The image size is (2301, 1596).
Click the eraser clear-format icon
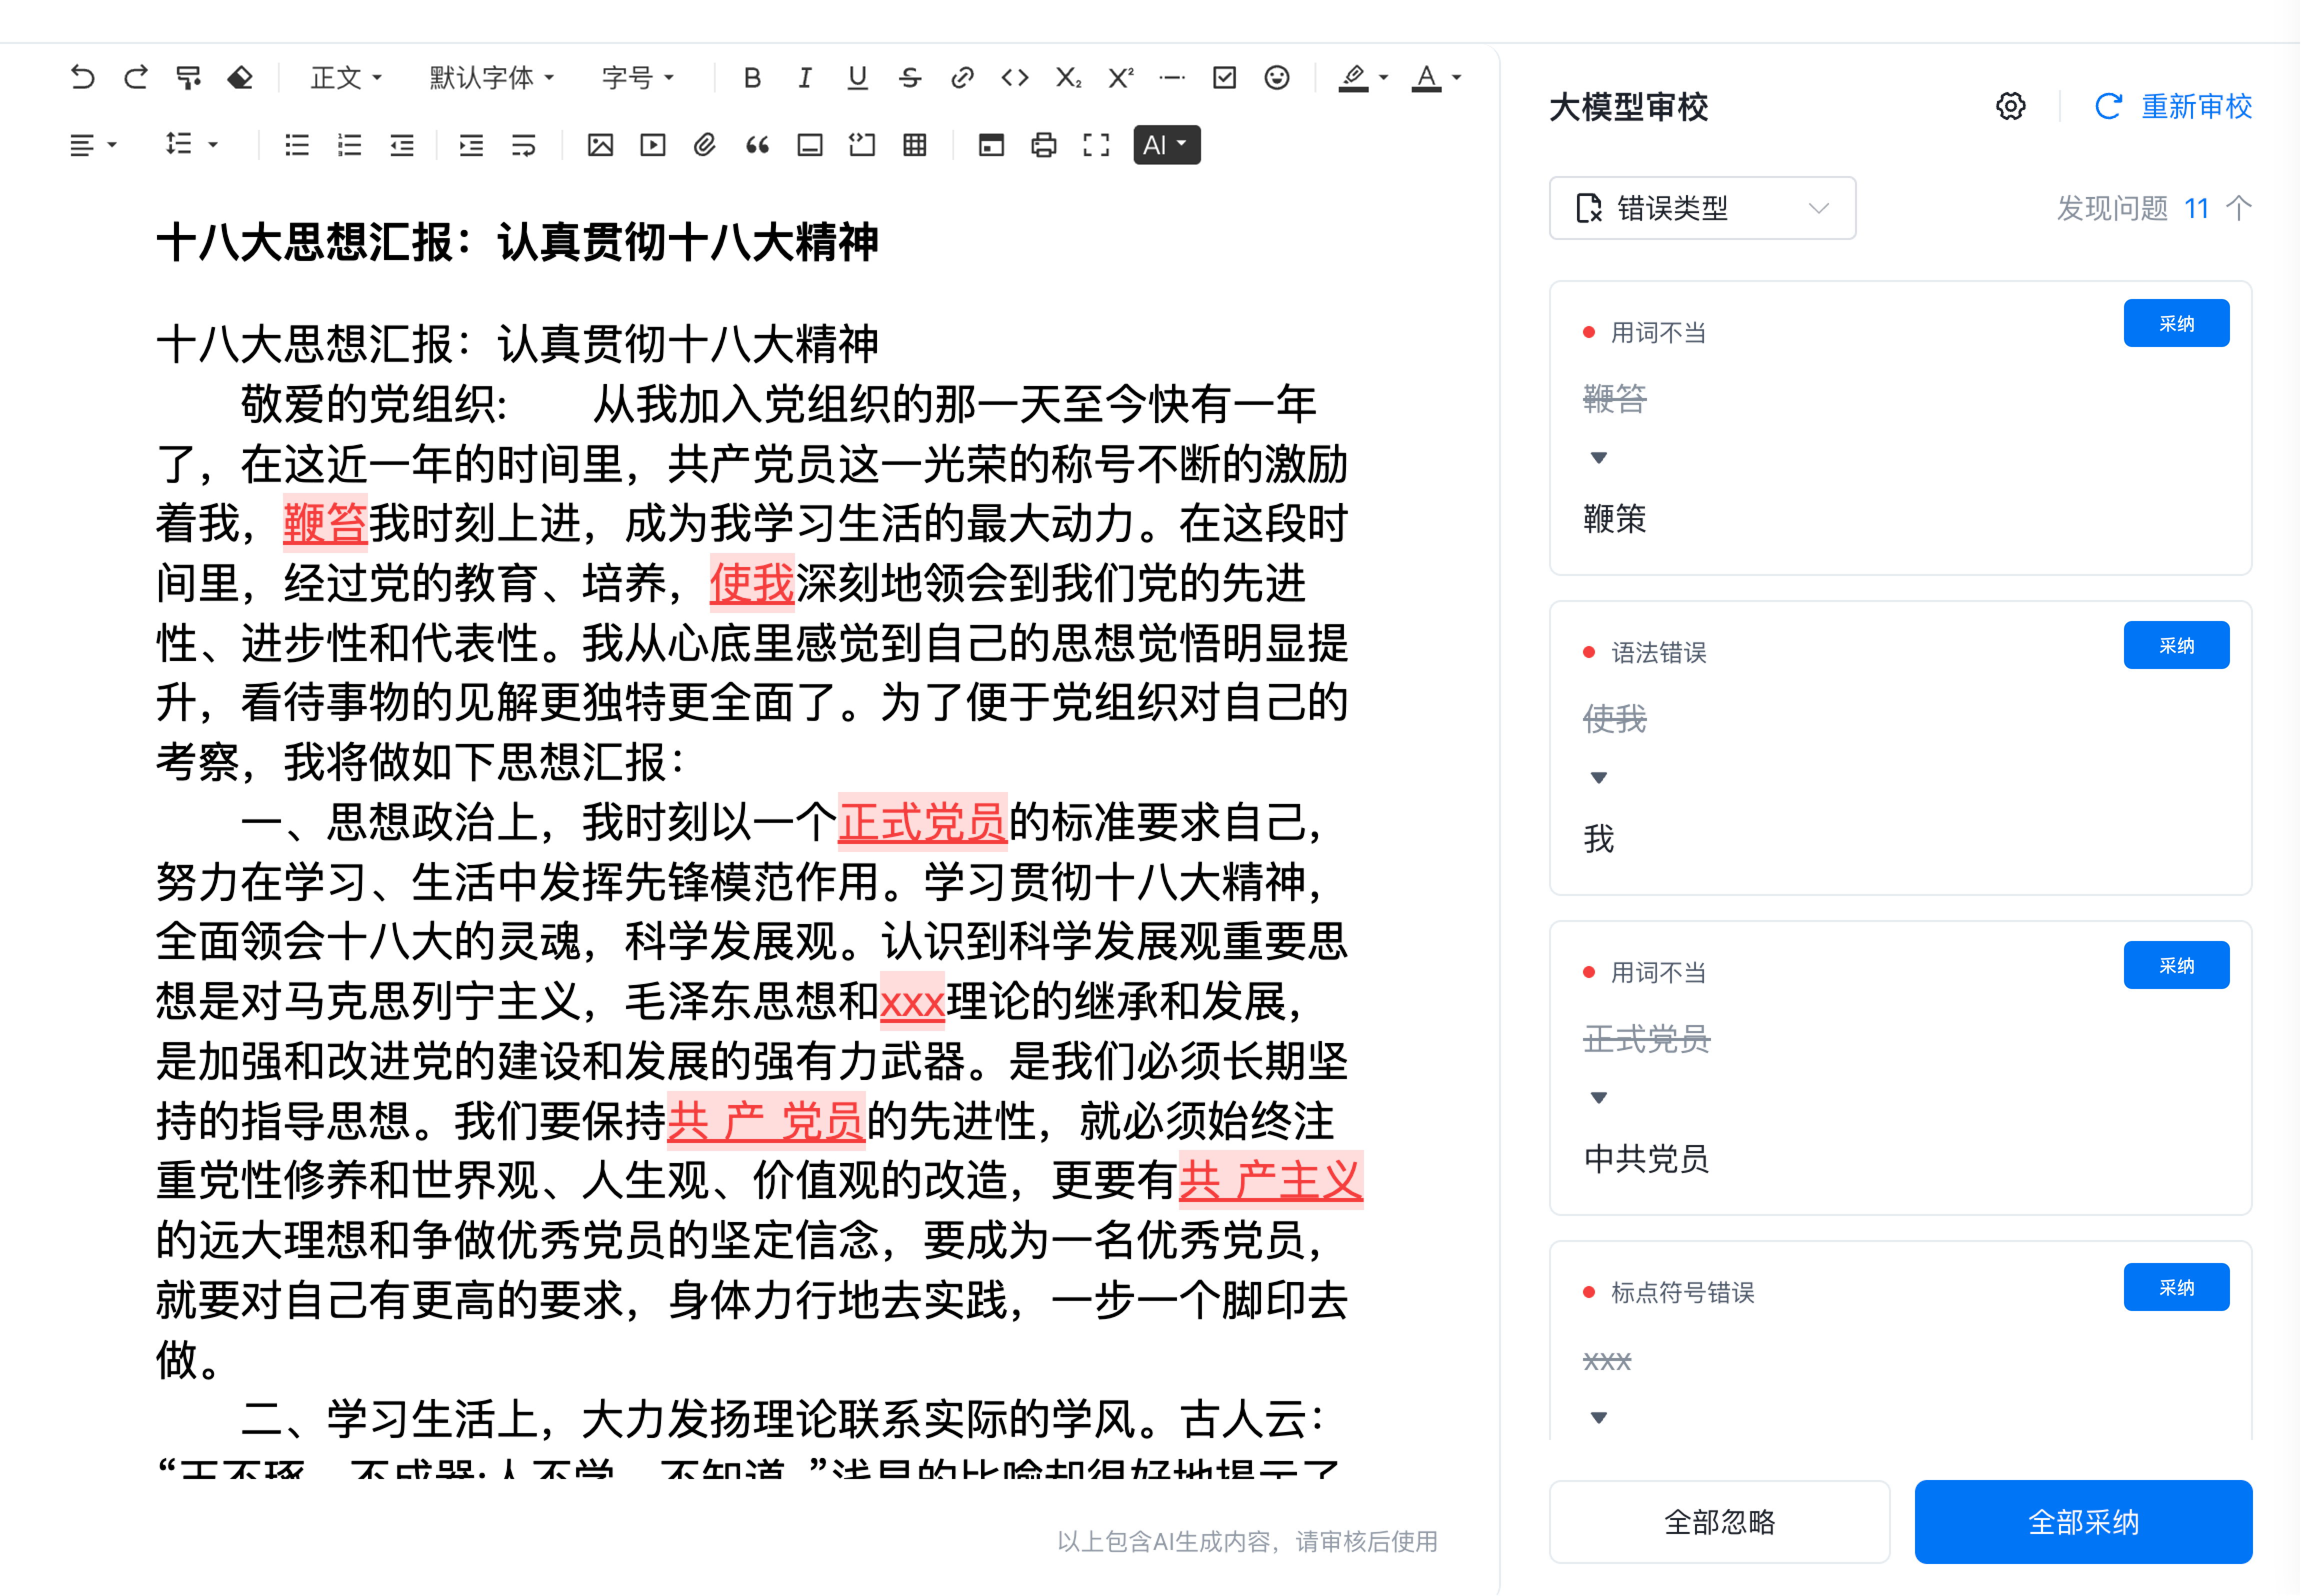240,77
